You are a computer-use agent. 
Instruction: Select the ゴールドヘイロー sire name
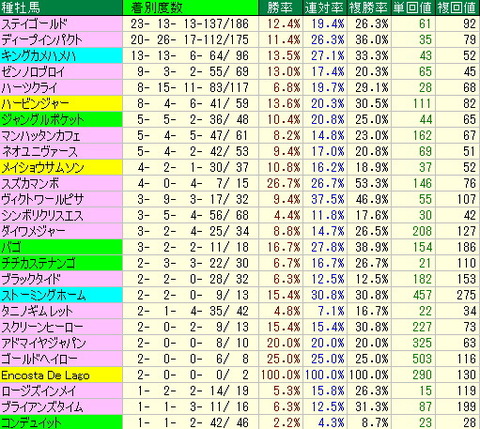pyautogui.click(x=39, y=360)
